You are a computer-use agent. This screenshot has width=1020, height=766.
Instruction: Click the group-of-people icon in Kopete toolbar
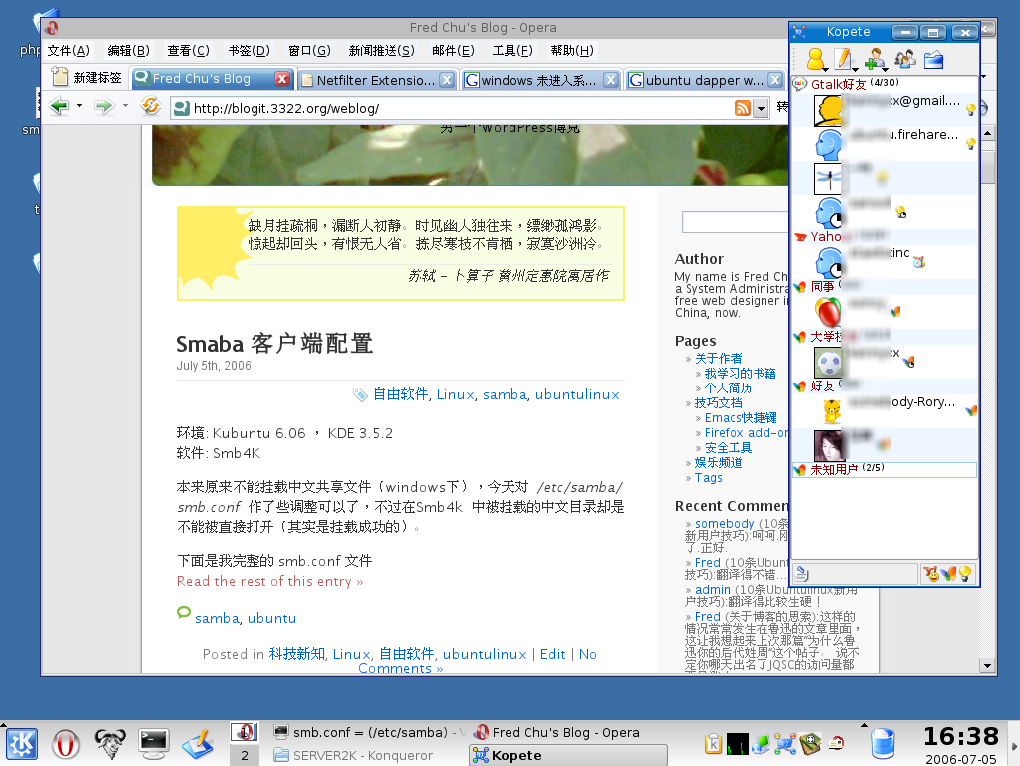[905, 59]
